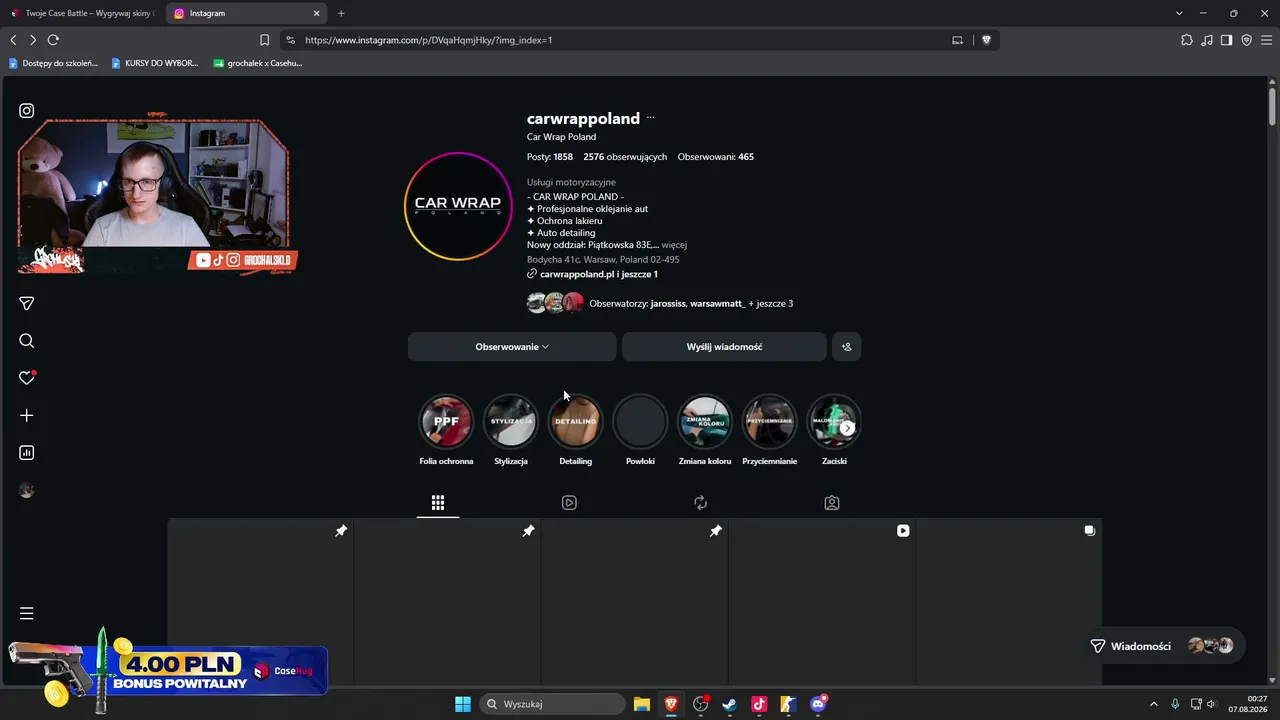Switch to the reposts tab
The height and width of the screenshot is (720, 1280).
[x=700, y=502]
